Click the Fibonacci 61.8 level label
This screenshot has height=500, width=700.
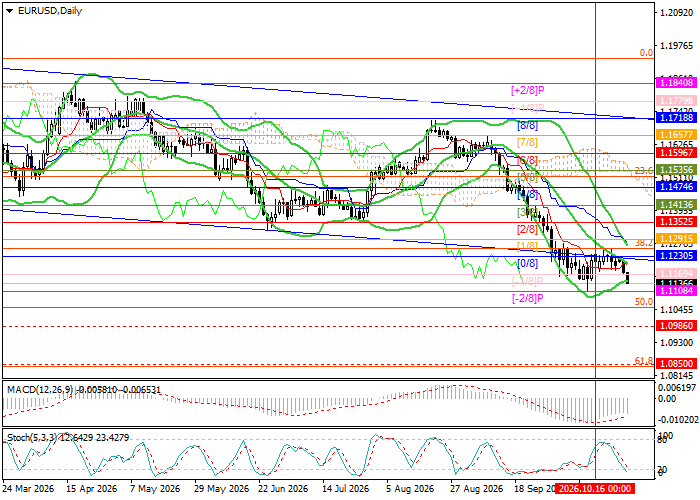click(644, 360)
